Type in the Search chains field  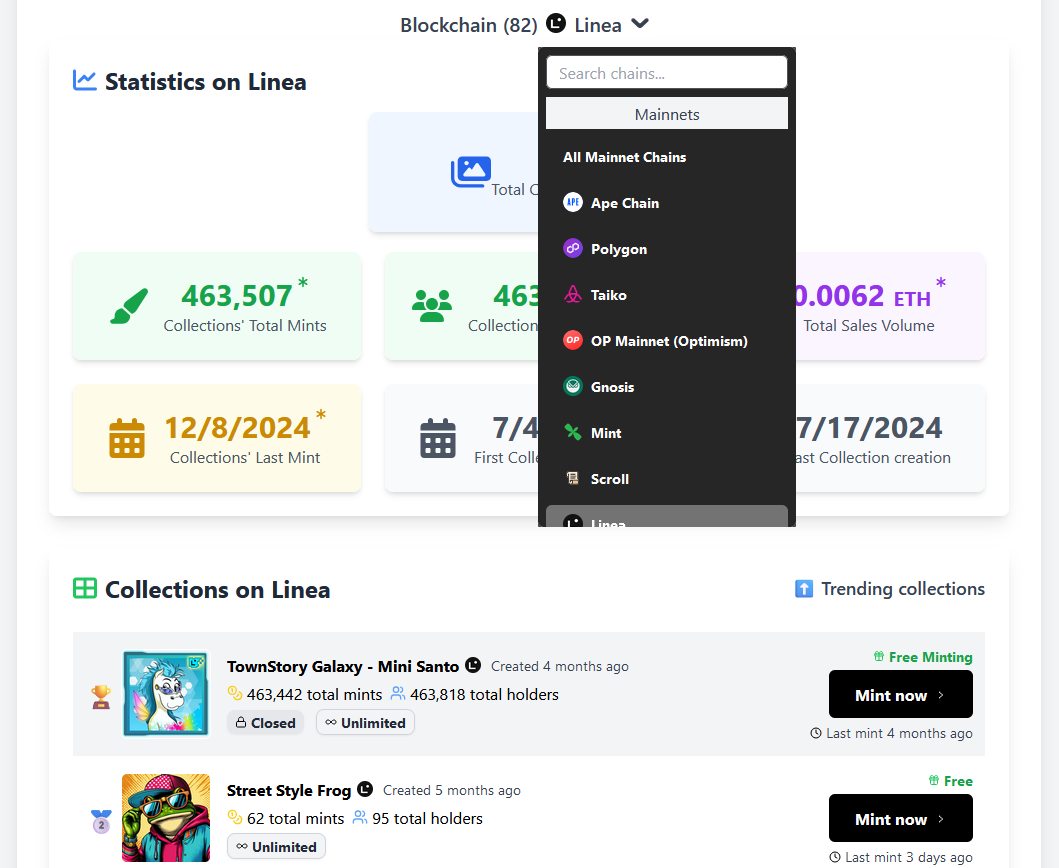coord(666,73)
